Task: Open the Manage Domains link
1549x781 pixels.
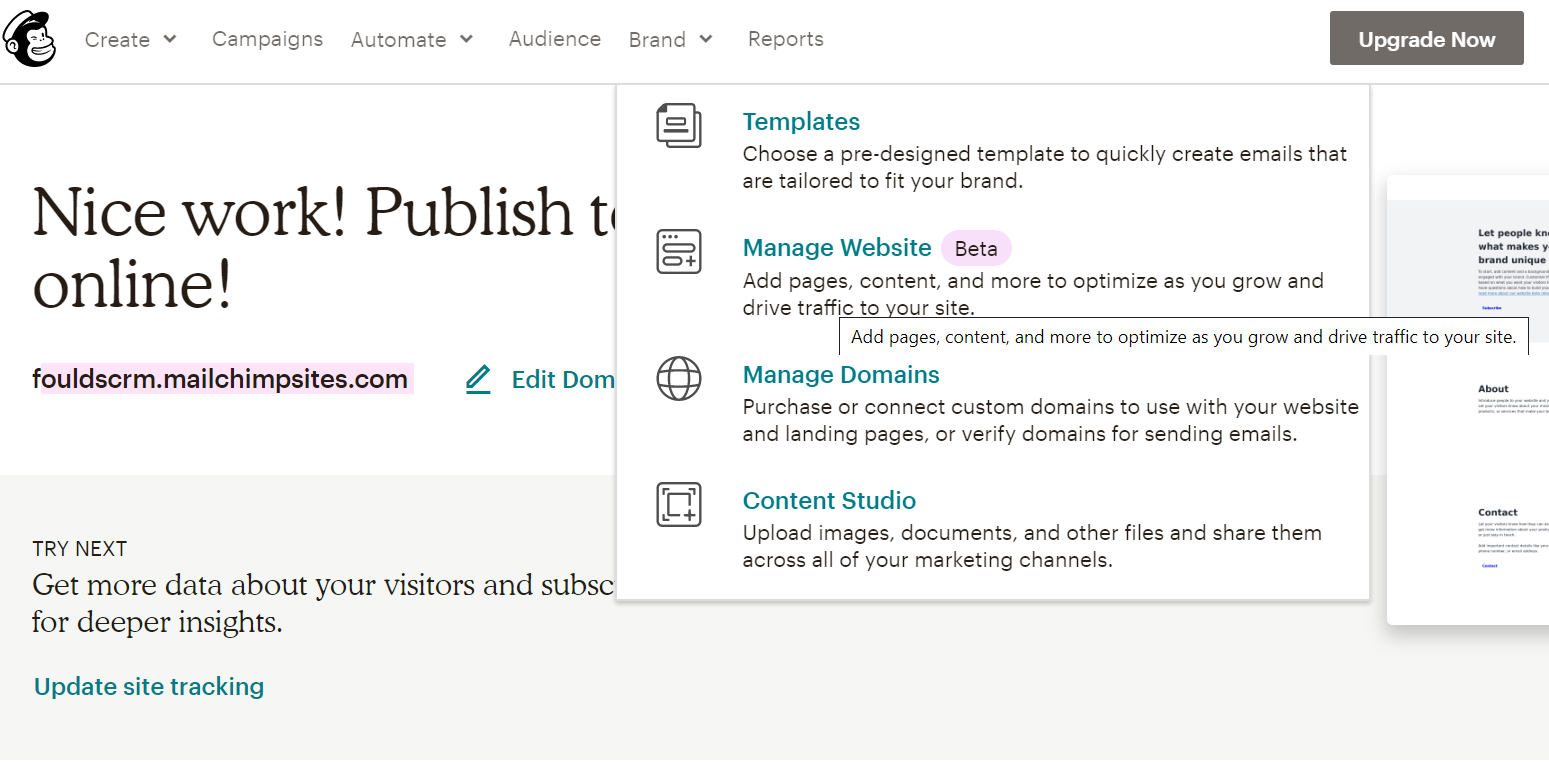Action: [x=841, y=374]
